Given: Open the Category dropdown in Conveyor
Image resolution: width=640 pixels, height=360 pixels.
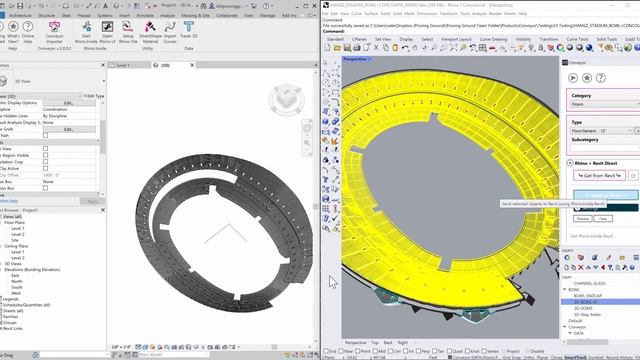Looking at the screenshot, I should [x=604, y=104].
